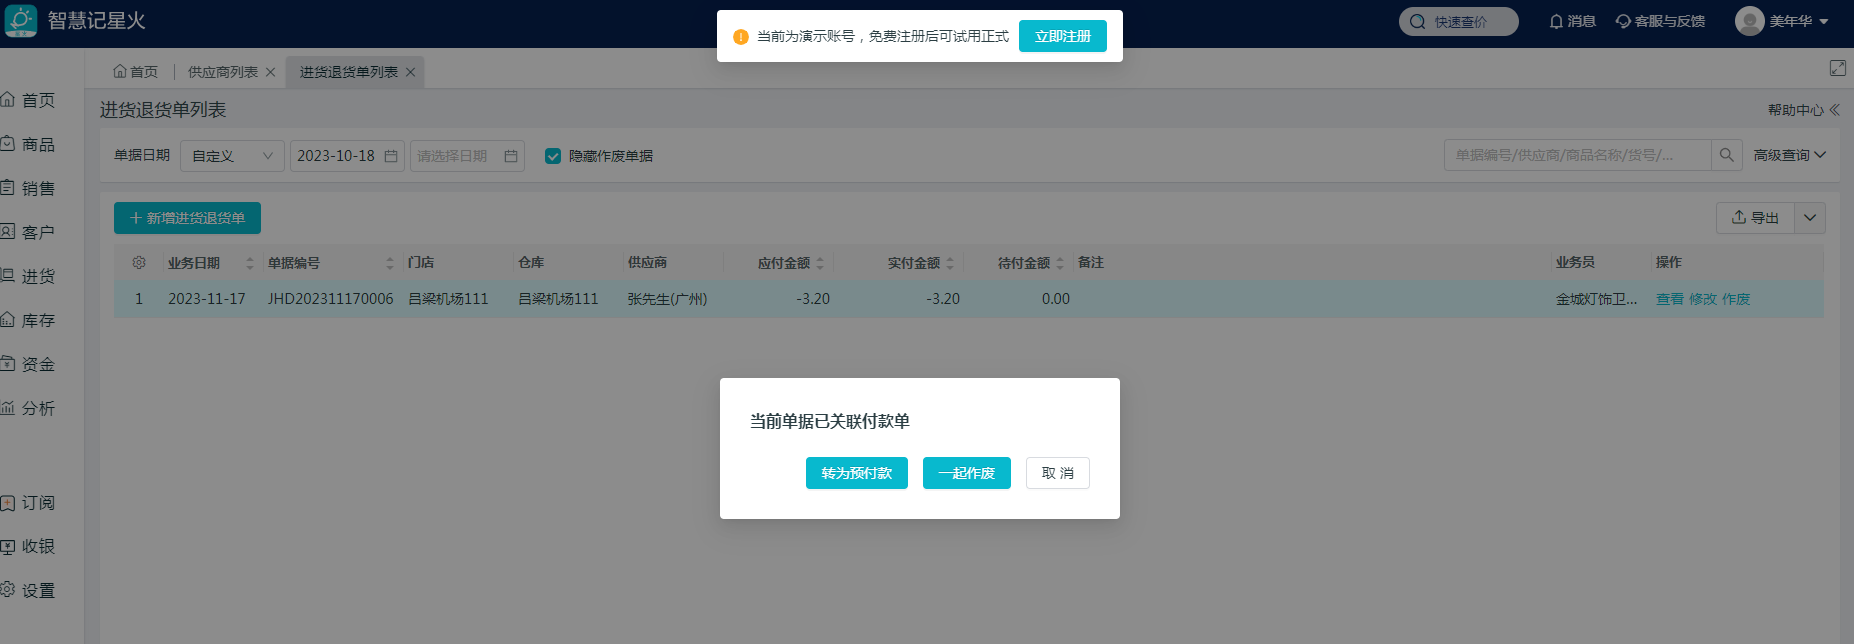Viewport: 1854px width, 644px height.
Task: Cancel the dialog with 取消
Action: pos(1057,473)
